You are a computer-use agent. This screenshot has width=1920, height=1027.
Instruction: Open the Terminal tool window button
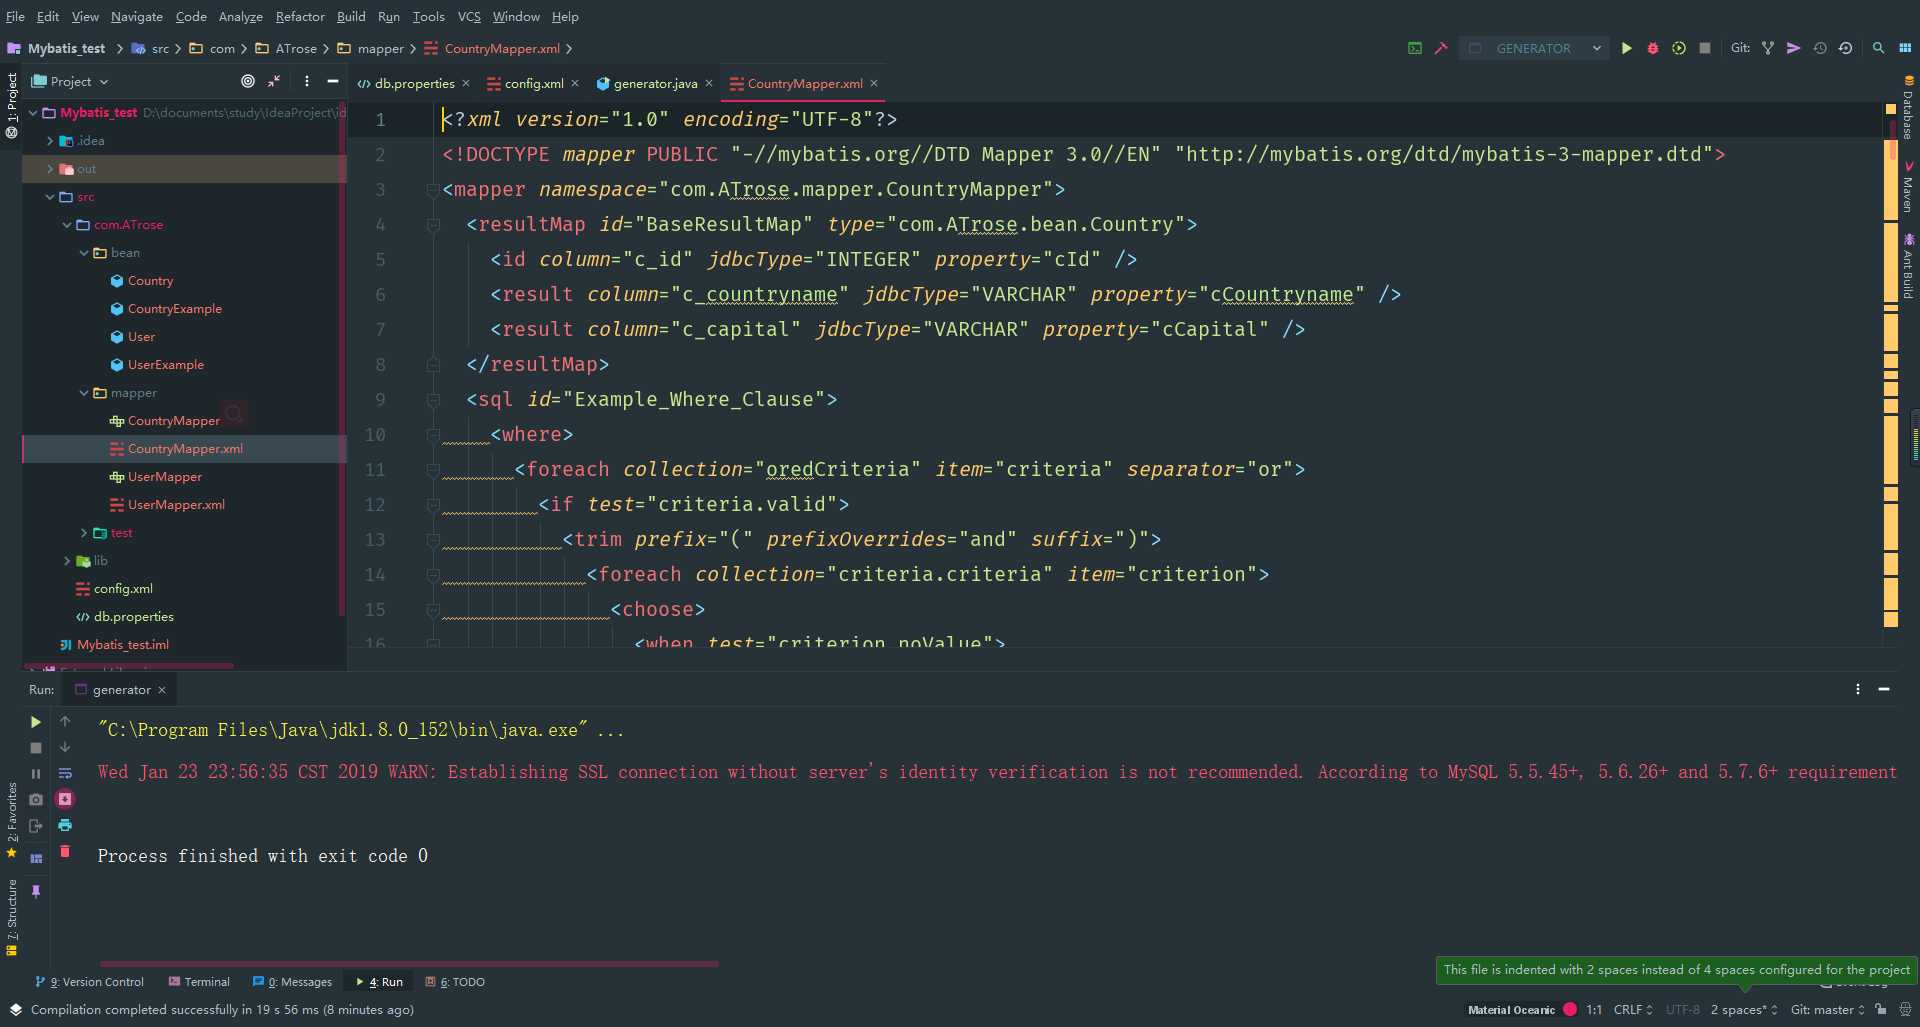199,982
